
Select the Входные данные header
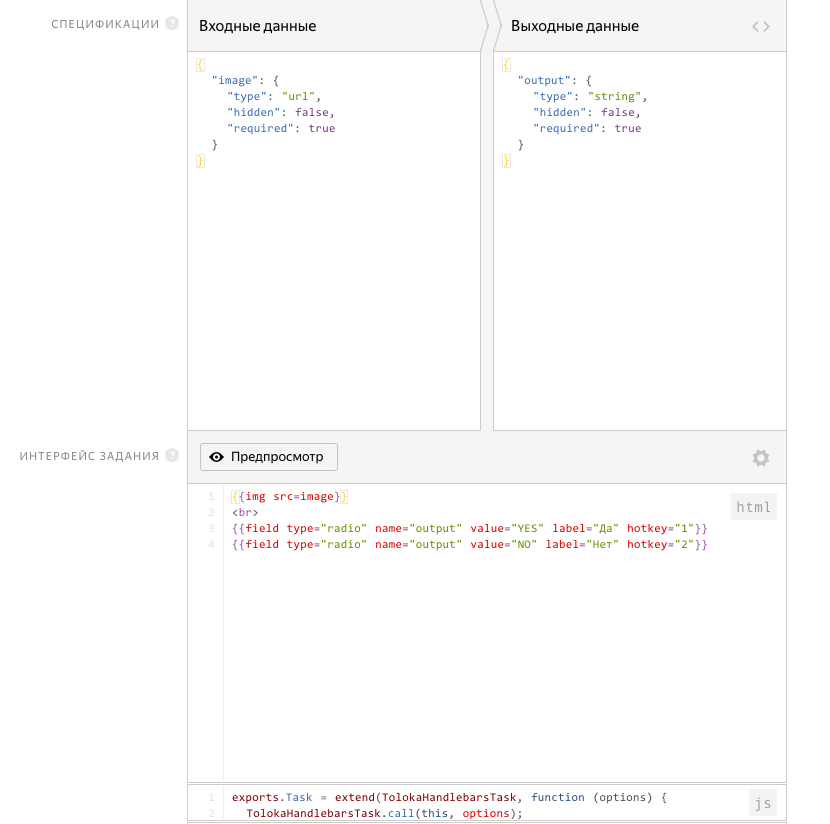tap(258, 26)
